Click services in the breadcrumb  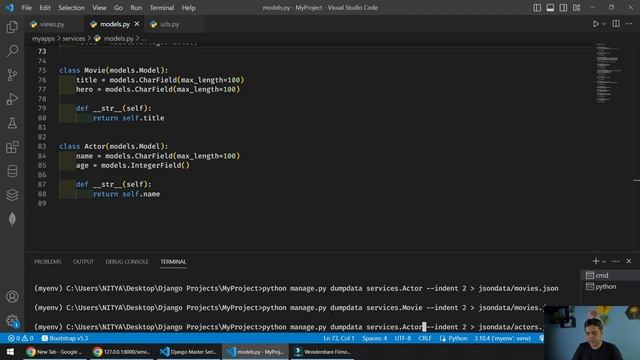74,38
